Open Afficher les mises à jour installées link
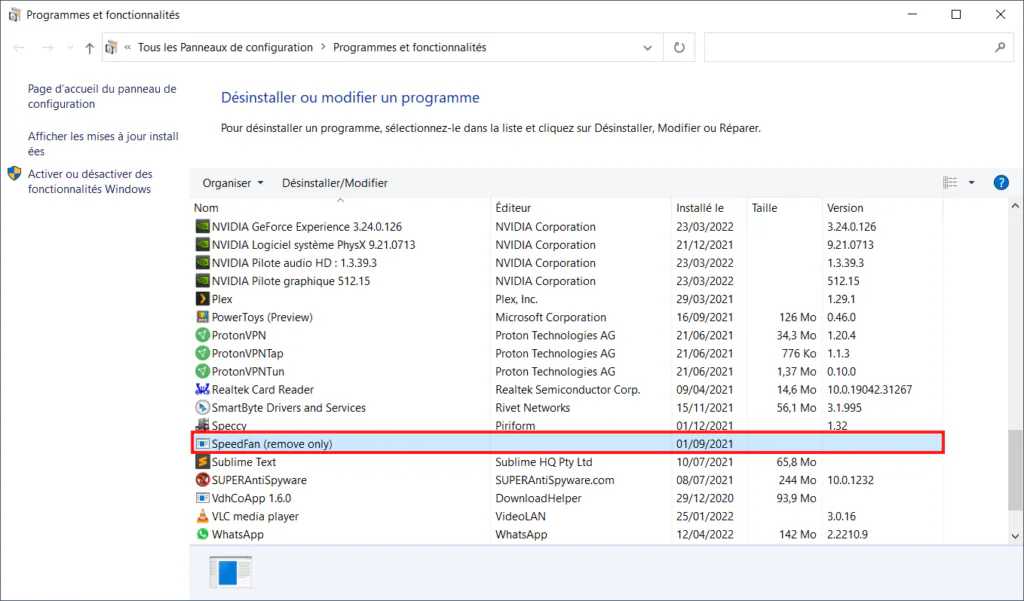1024x601 pixels. click(103, 144)
